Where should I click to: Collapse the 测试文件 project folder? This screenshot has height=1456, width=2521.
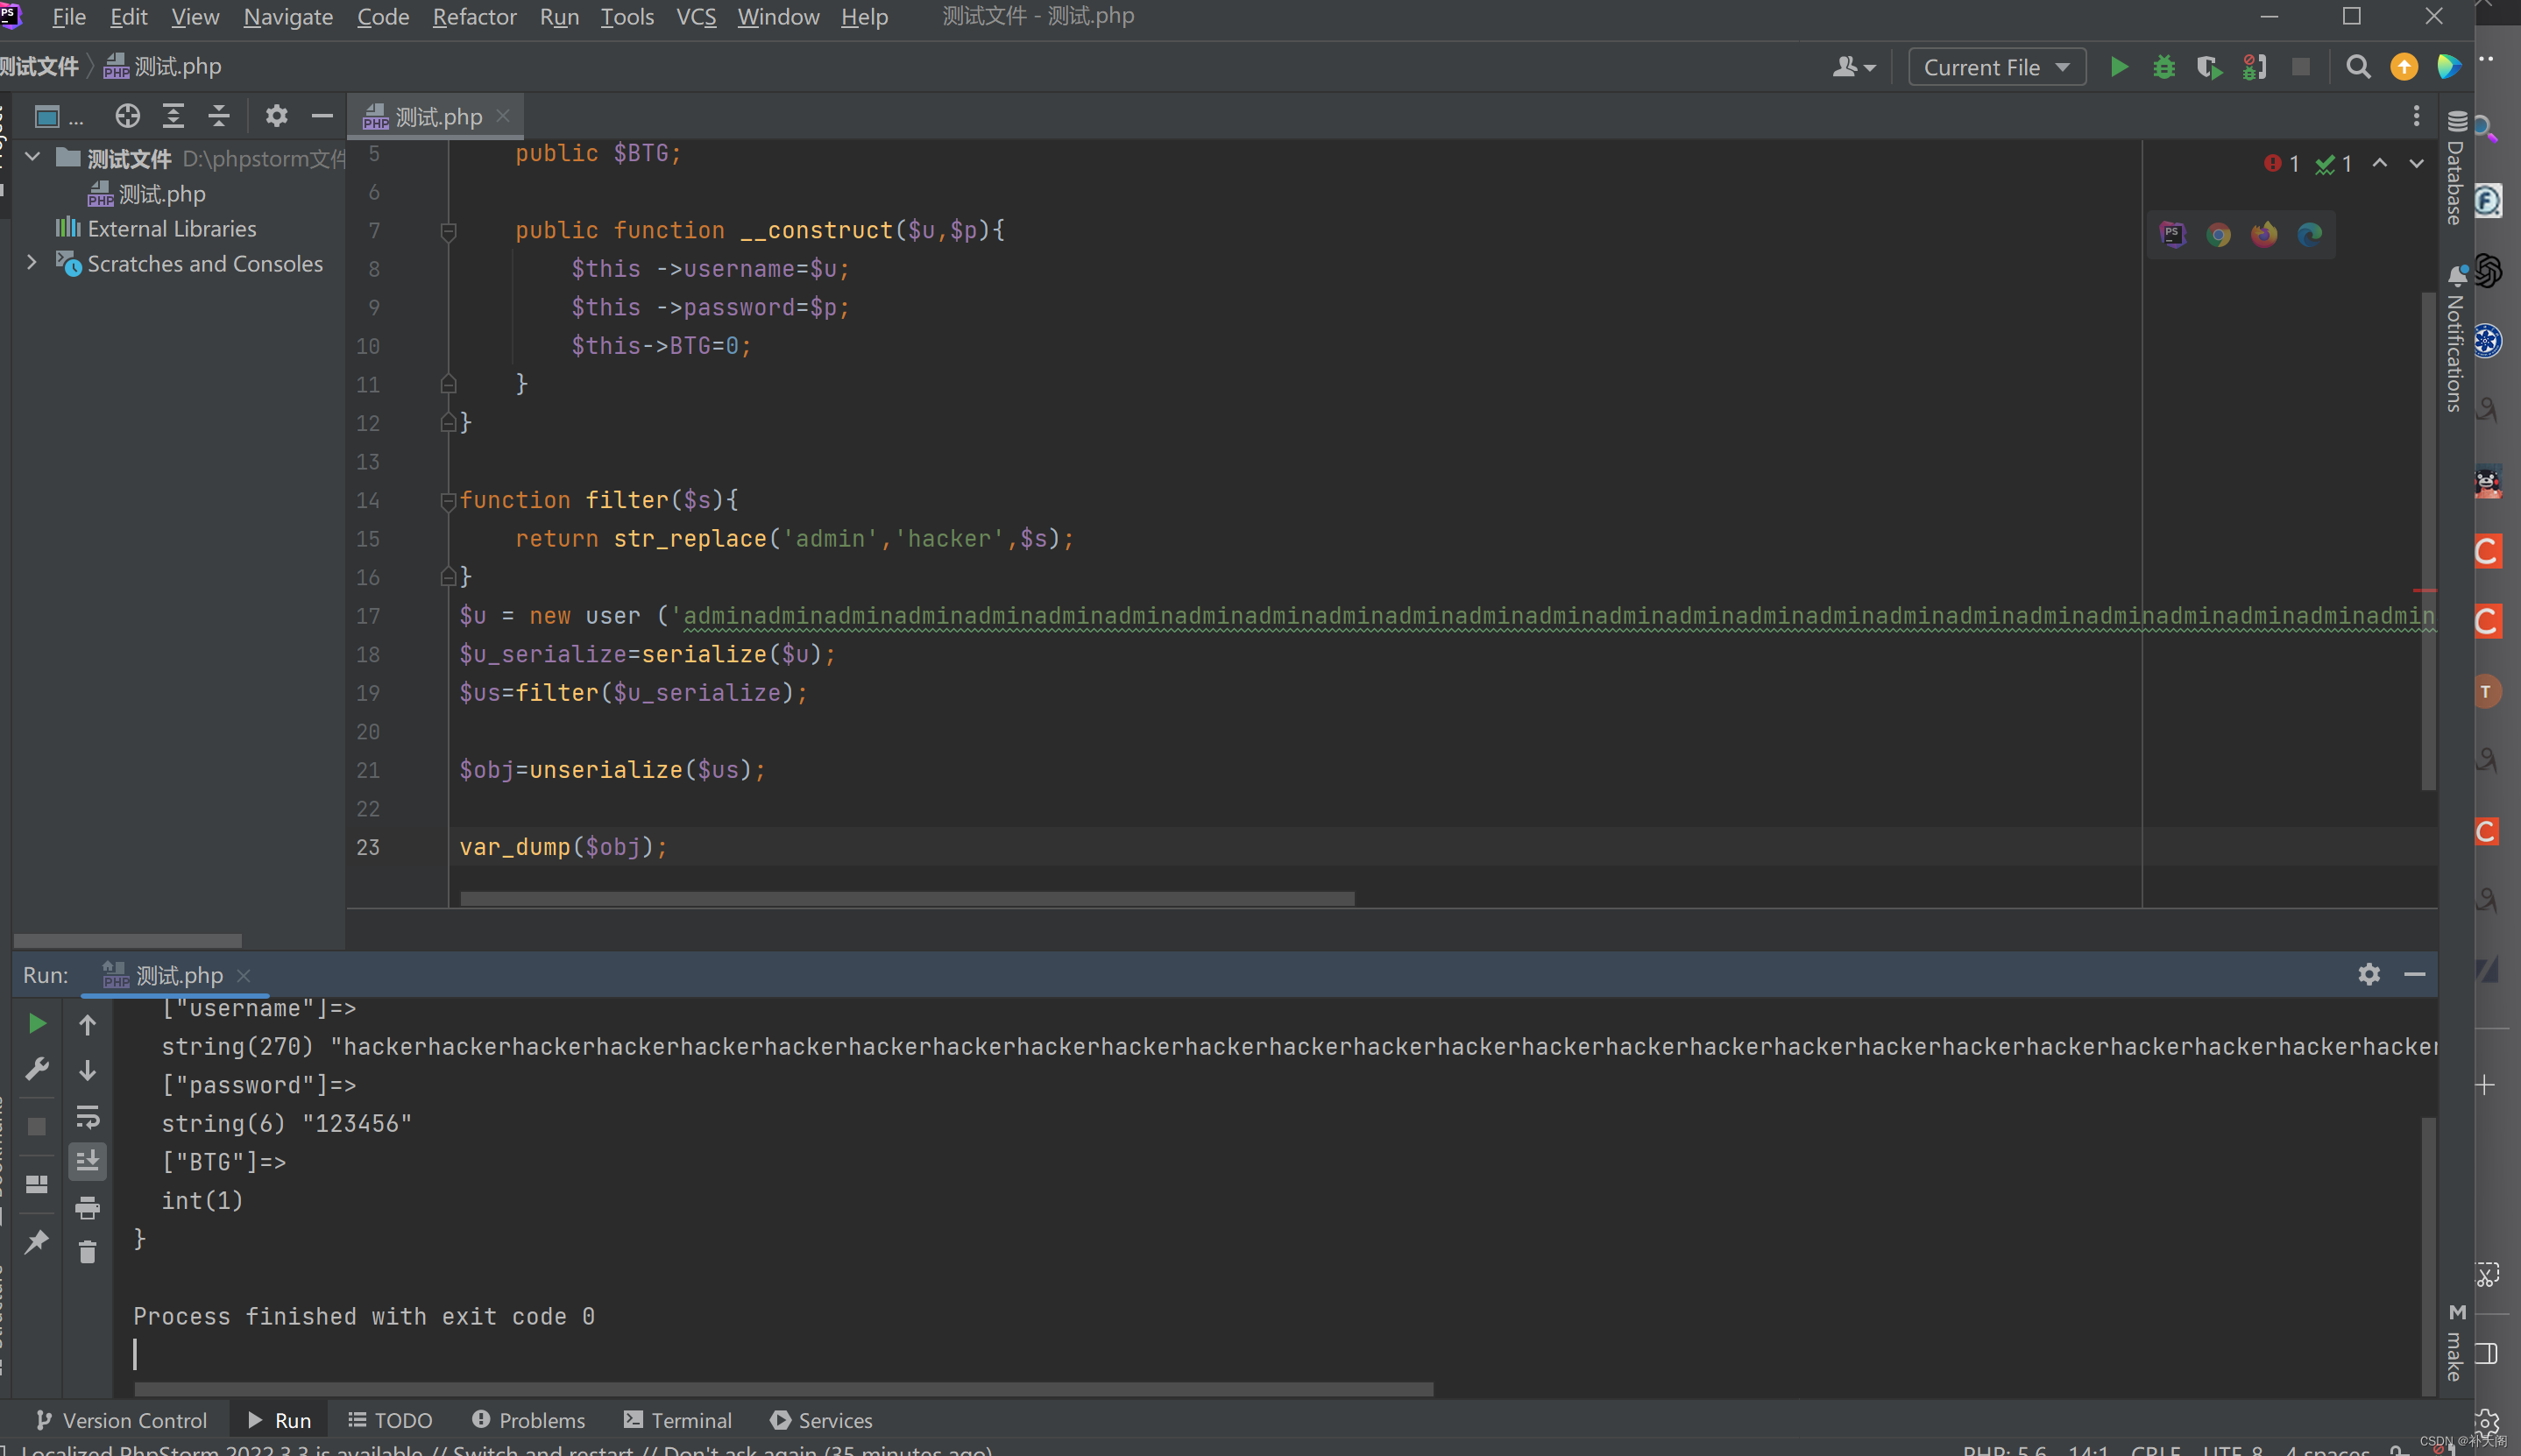tap(32, 157)
